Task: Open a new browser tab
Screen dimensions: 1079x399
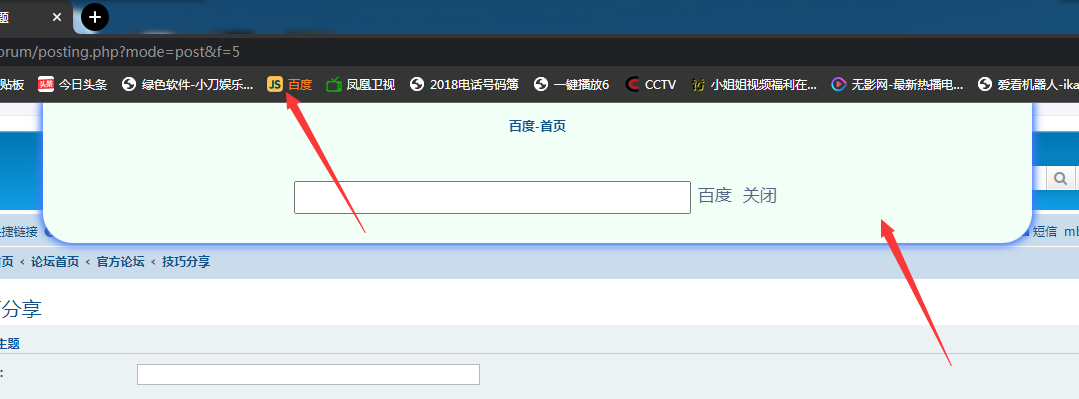Action: point(95,17)
